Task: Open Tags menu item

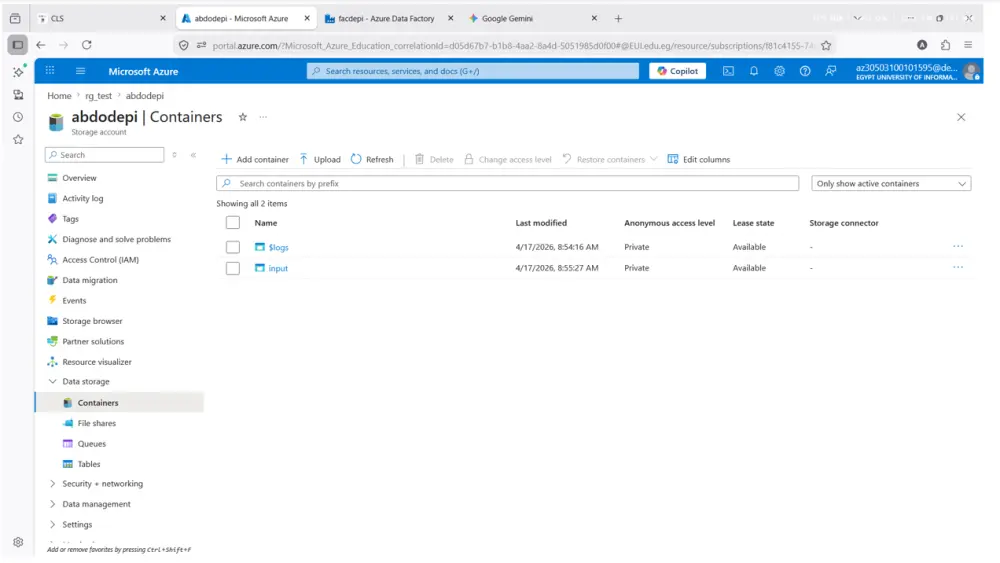Action: tap(70, 219)
